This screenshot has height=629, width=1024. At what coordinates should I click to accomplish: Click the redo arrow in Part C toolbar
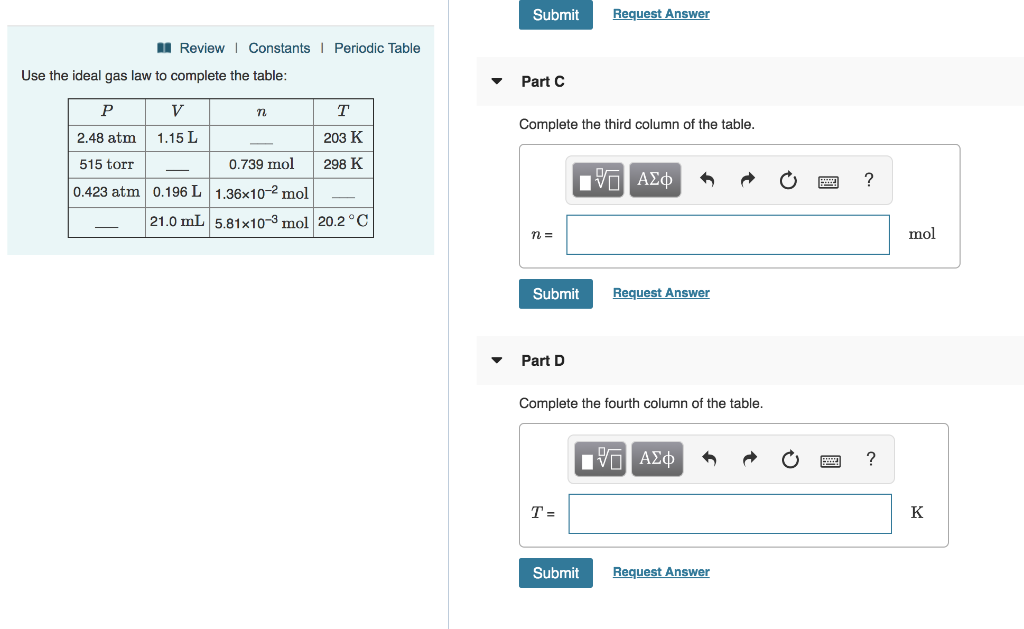click(x=747, y=180)
